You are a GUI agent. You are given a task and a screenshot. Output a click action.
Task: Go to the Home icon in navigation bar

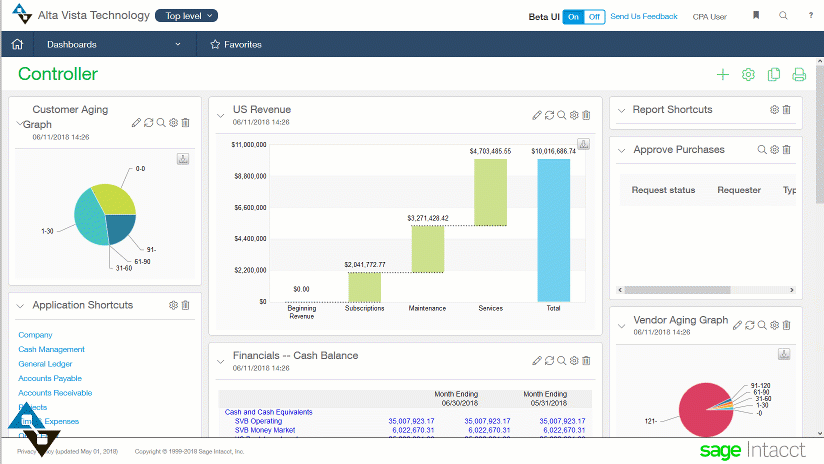17,44
